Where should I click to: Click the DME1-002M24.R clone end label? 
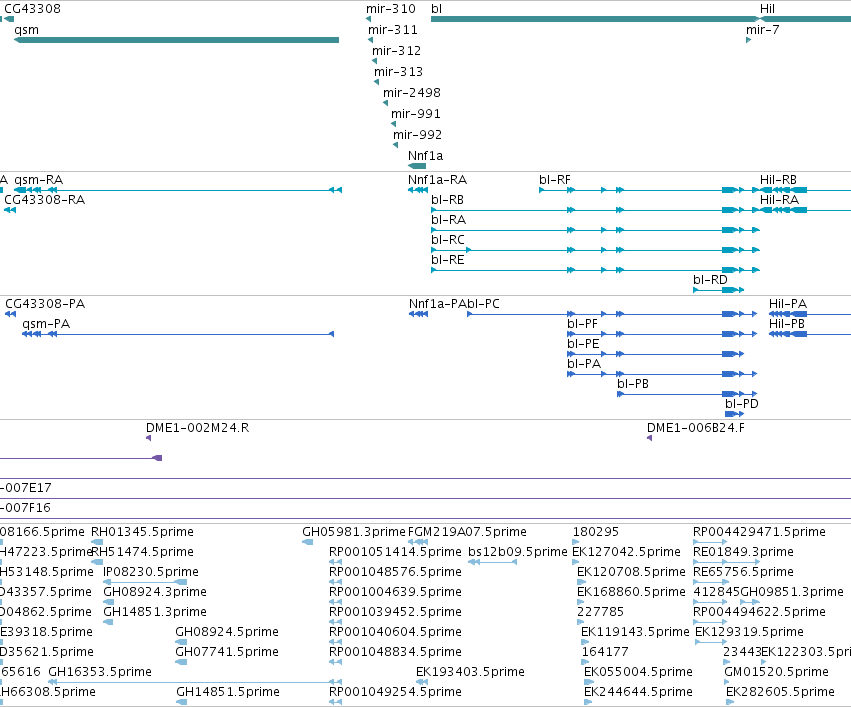(x=198, y=428)
